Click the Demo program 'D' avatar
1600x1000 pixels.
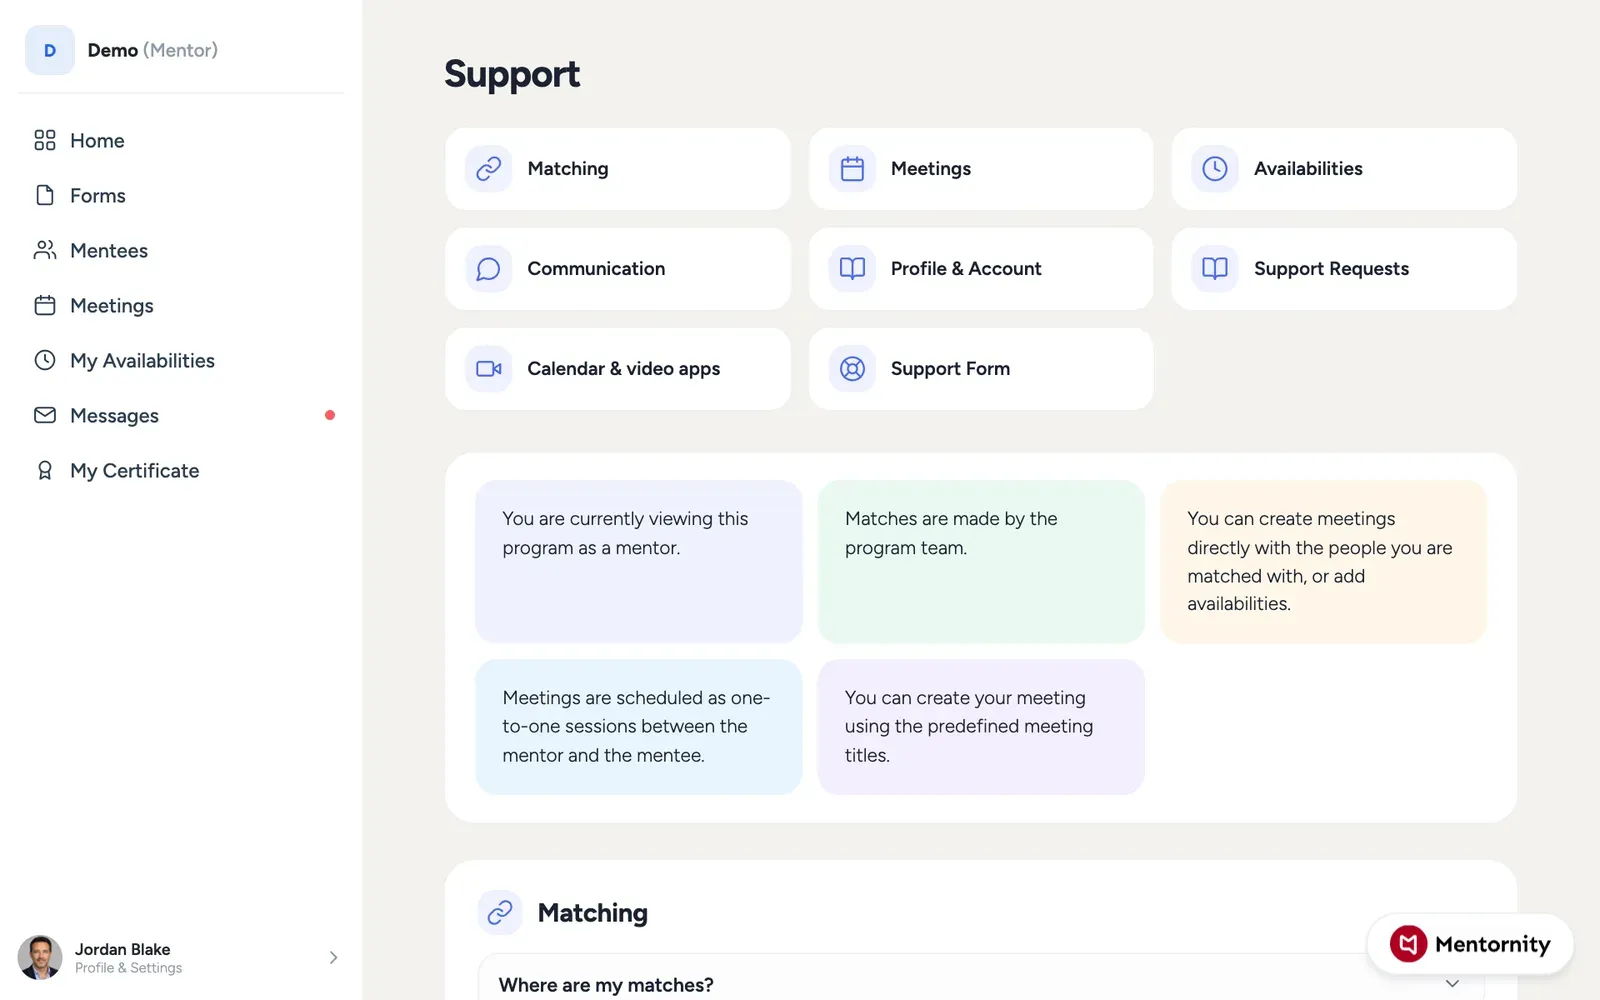(50, 50)
